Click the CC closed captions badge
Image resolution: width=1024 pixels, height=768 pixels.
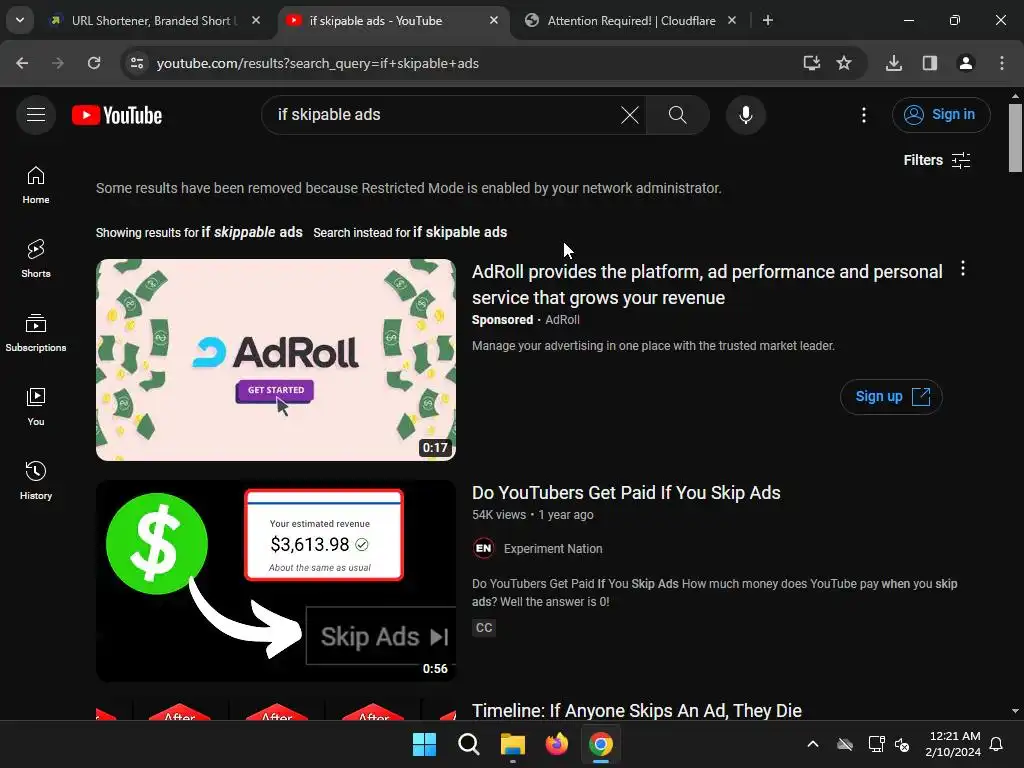pyautogui.click(x=484, y=628)
